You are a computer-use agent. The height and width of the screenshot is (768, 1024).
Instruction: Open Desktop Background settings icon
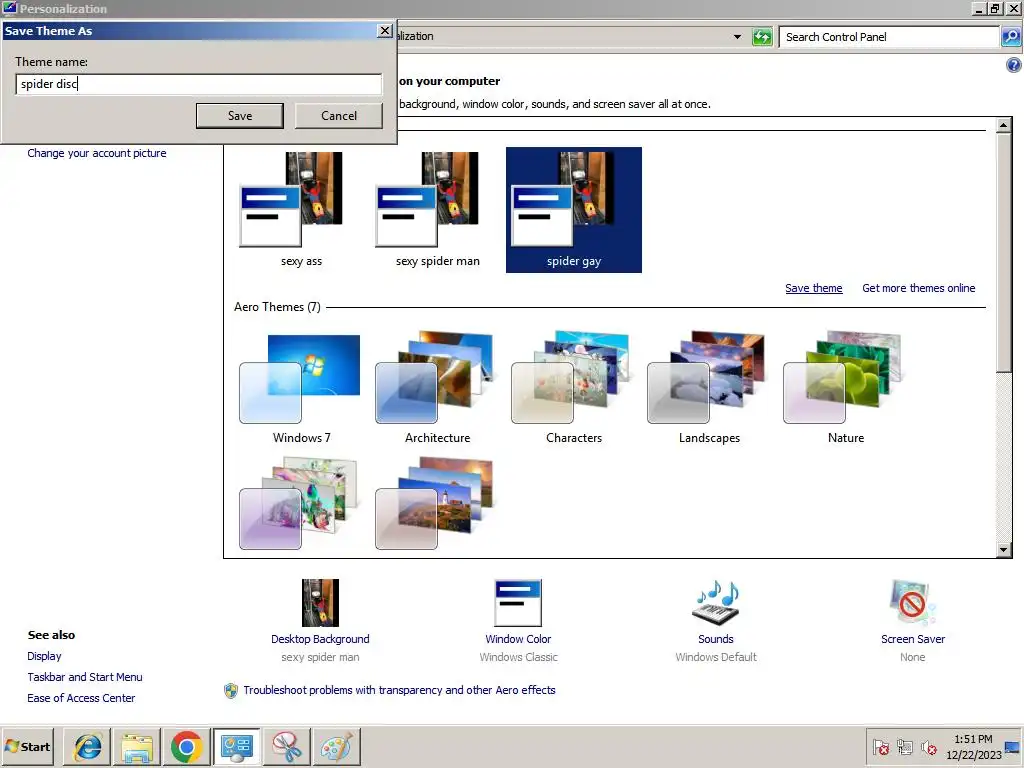click(320, 603)
